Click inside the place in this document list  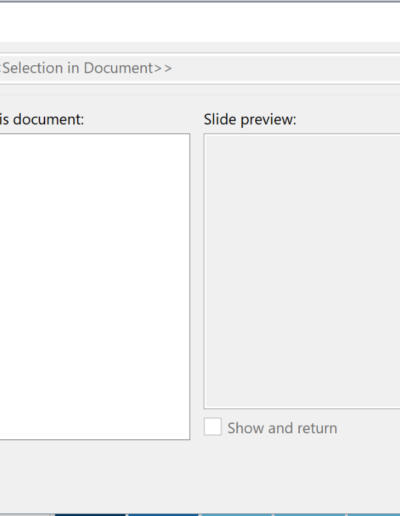(x=95, y=287)
